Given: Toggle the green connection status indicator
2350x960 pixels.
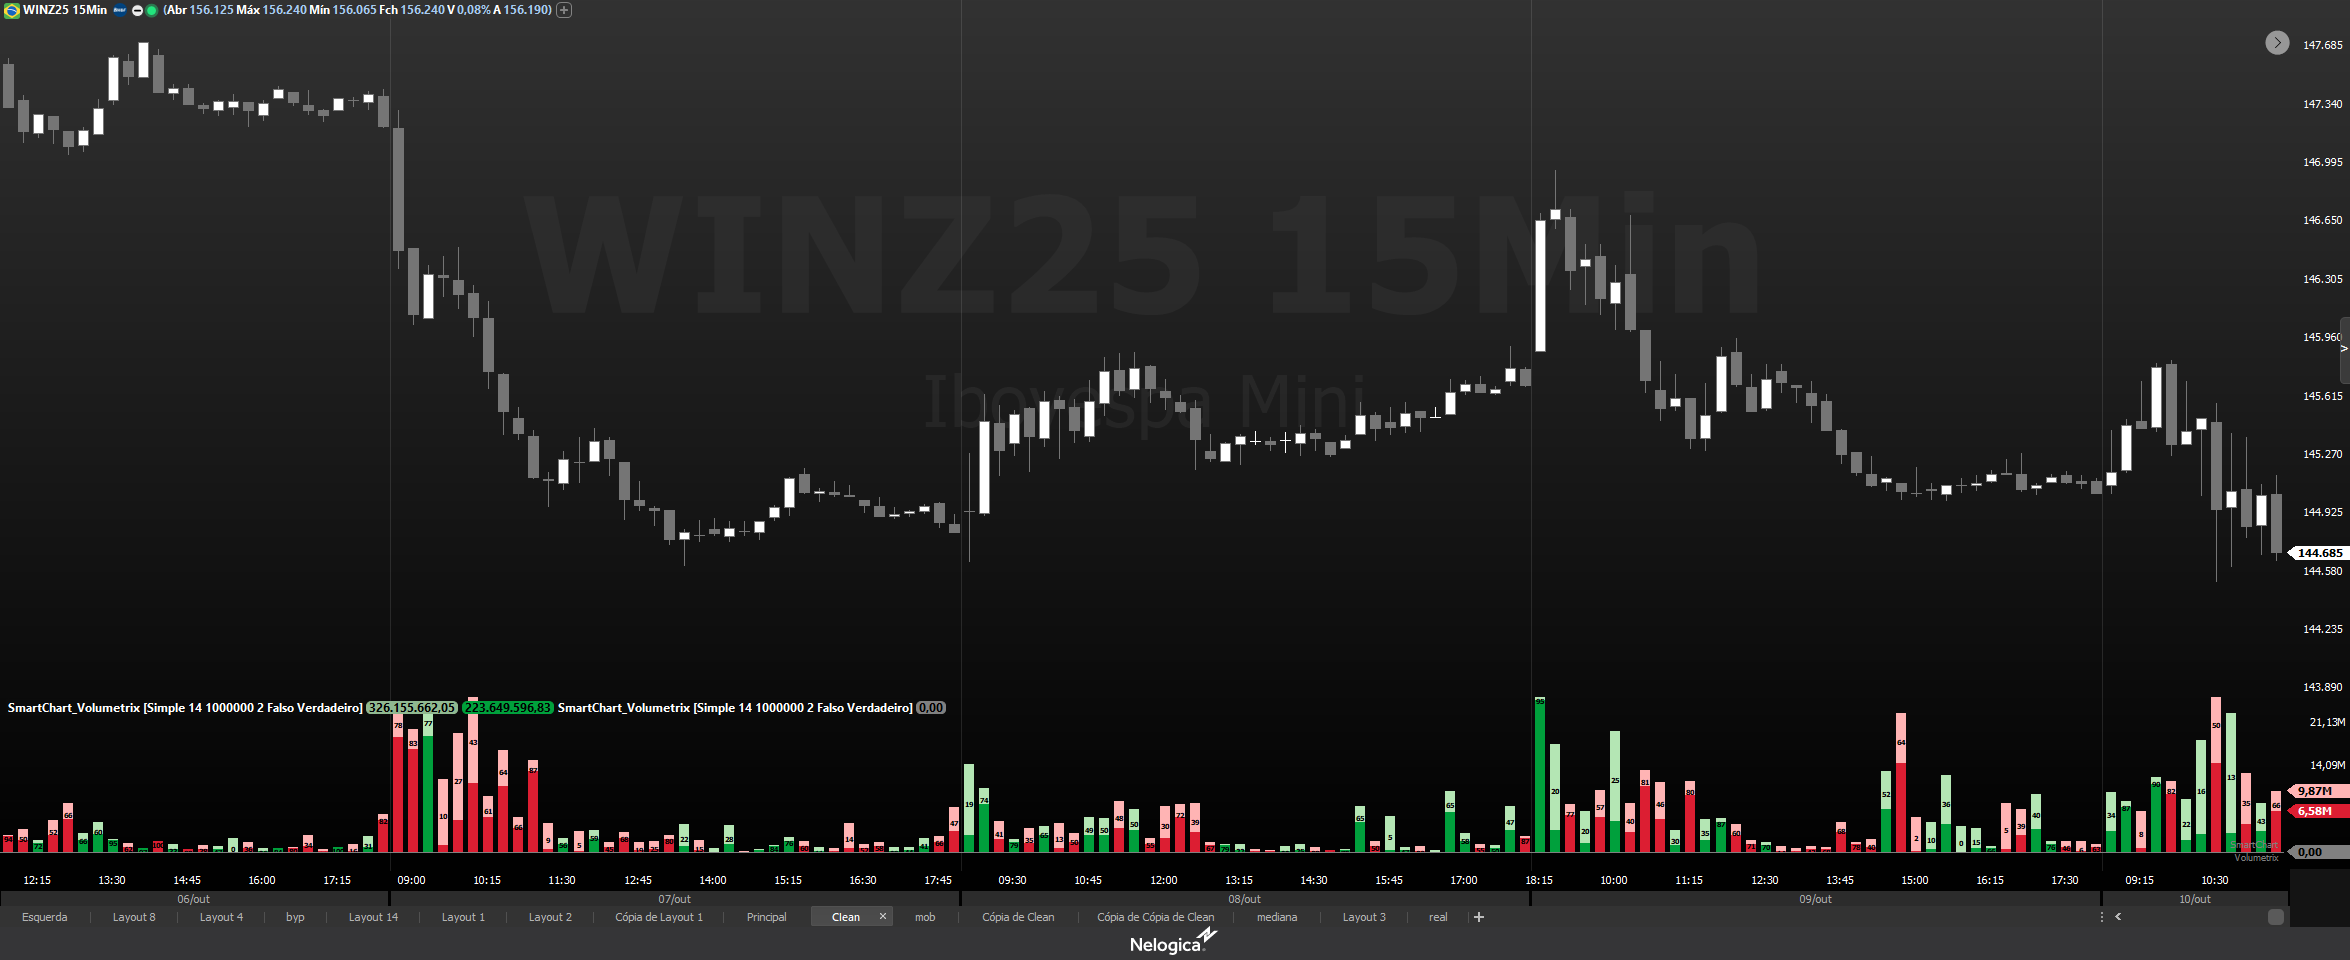Looking at the screenshot, I should tap(152, 10).
